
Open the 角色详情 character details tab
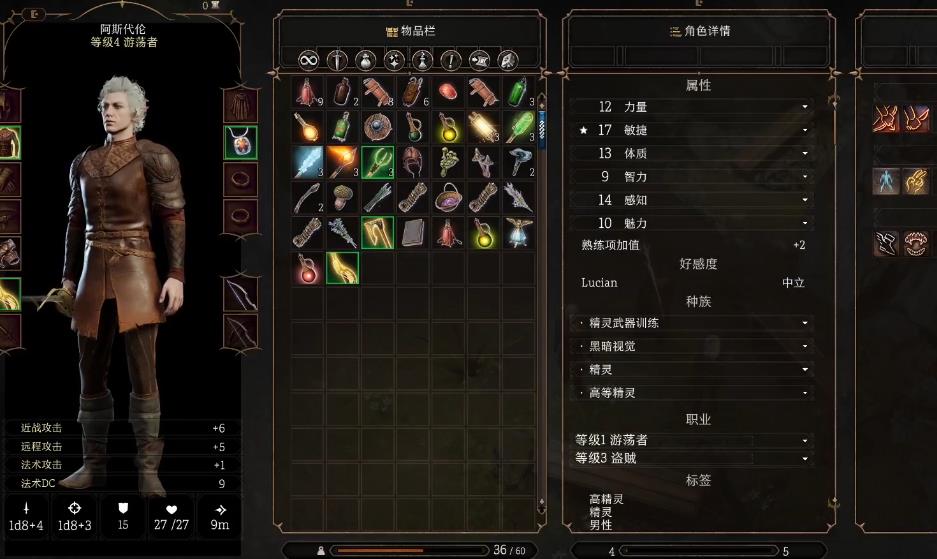(700, 31)
